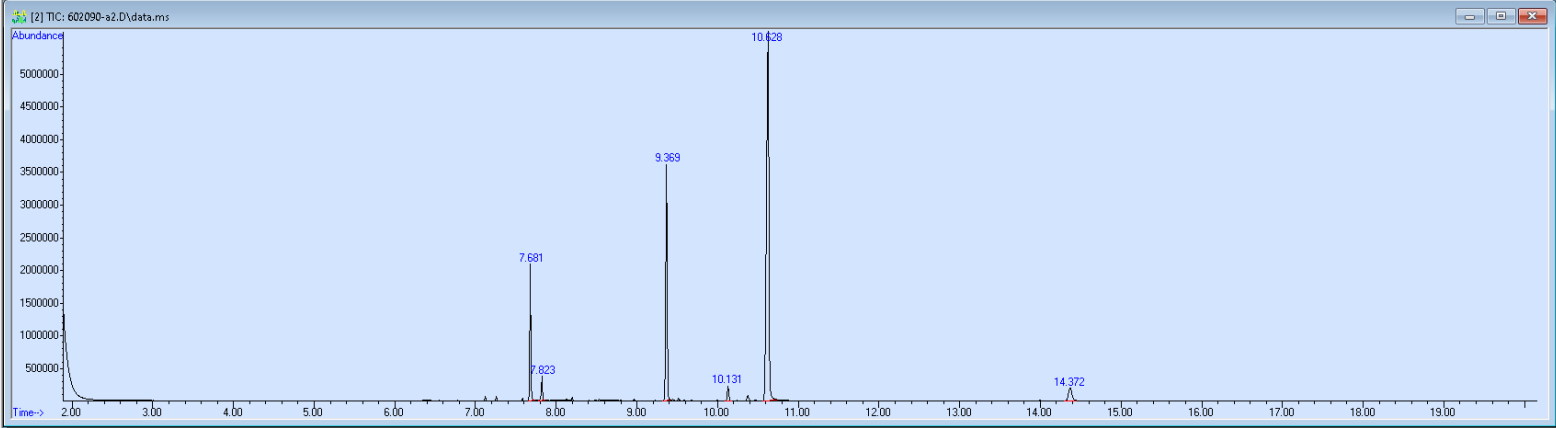Select the small peak labeled 10.131
1556x428 pixels.
coord(727,380)
